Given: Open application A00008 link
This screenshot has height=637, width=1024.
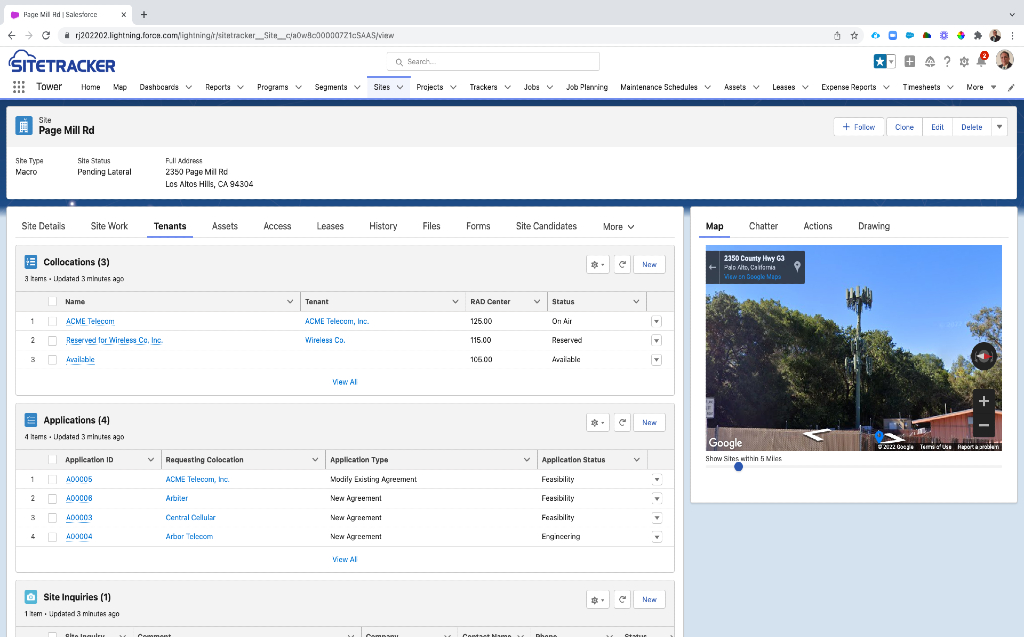Looking at the screenshot, I should coord(79,498).
